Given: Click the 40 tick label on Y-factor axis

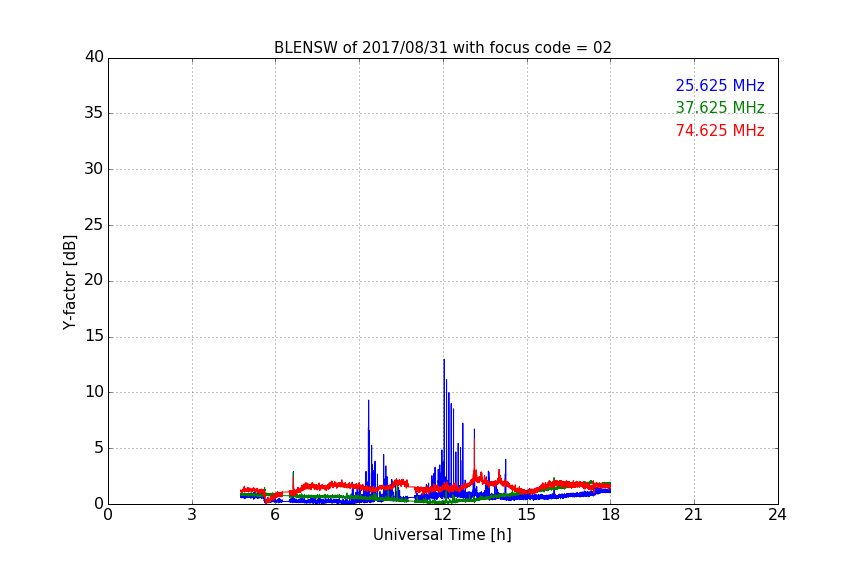Looking at the screenshot, I should tap(94, 57).
